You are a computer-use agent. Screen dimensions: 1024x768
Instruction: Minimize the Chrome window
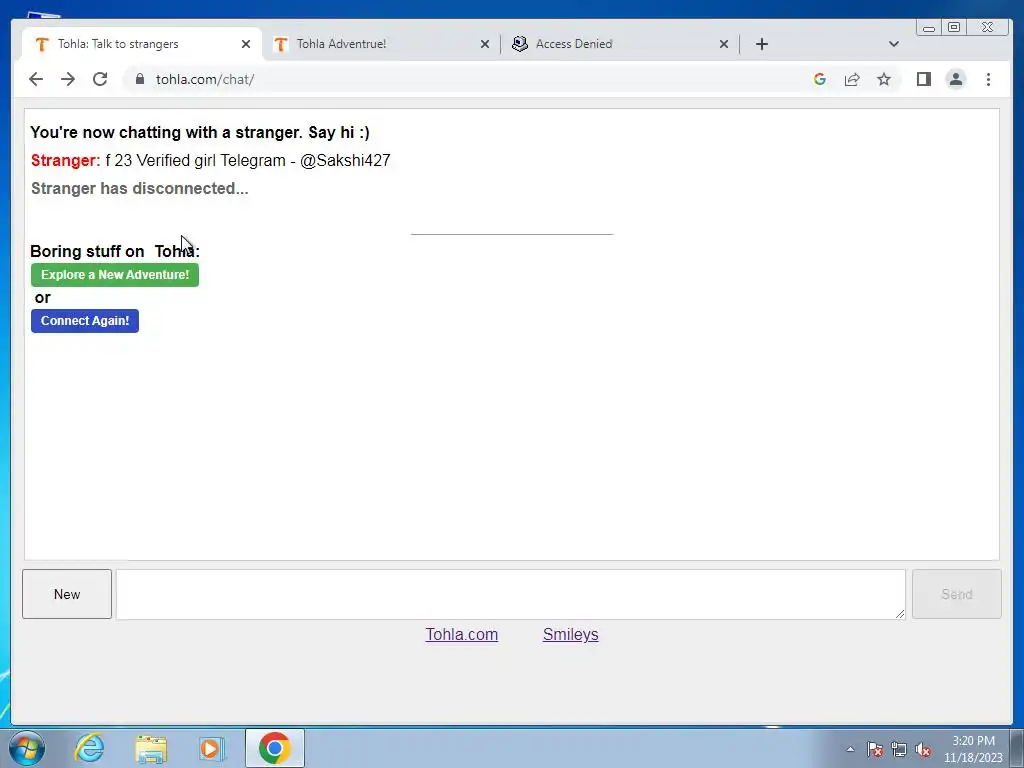929,27
